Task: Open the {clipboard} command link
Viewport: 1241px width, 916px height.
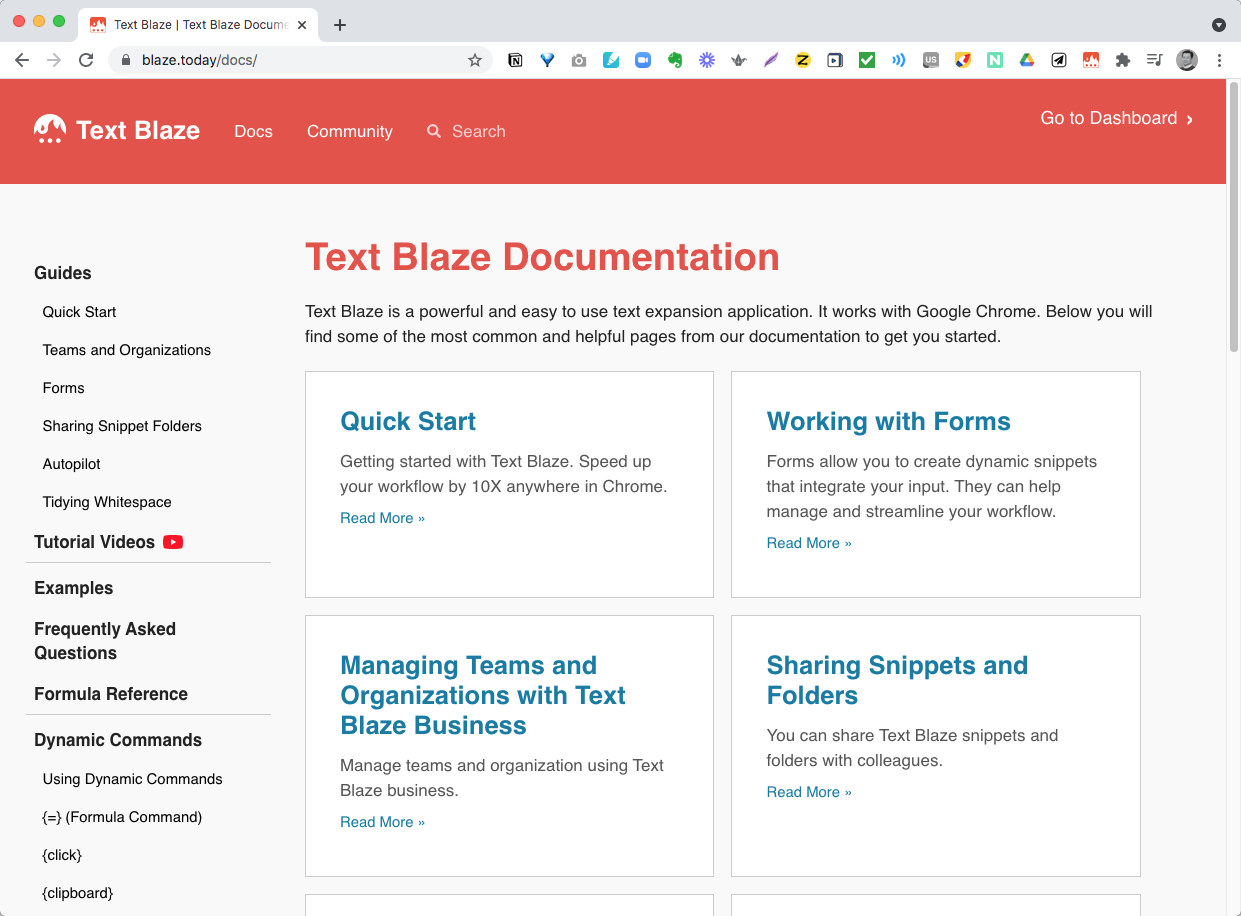Action: (x=78, y=893)
